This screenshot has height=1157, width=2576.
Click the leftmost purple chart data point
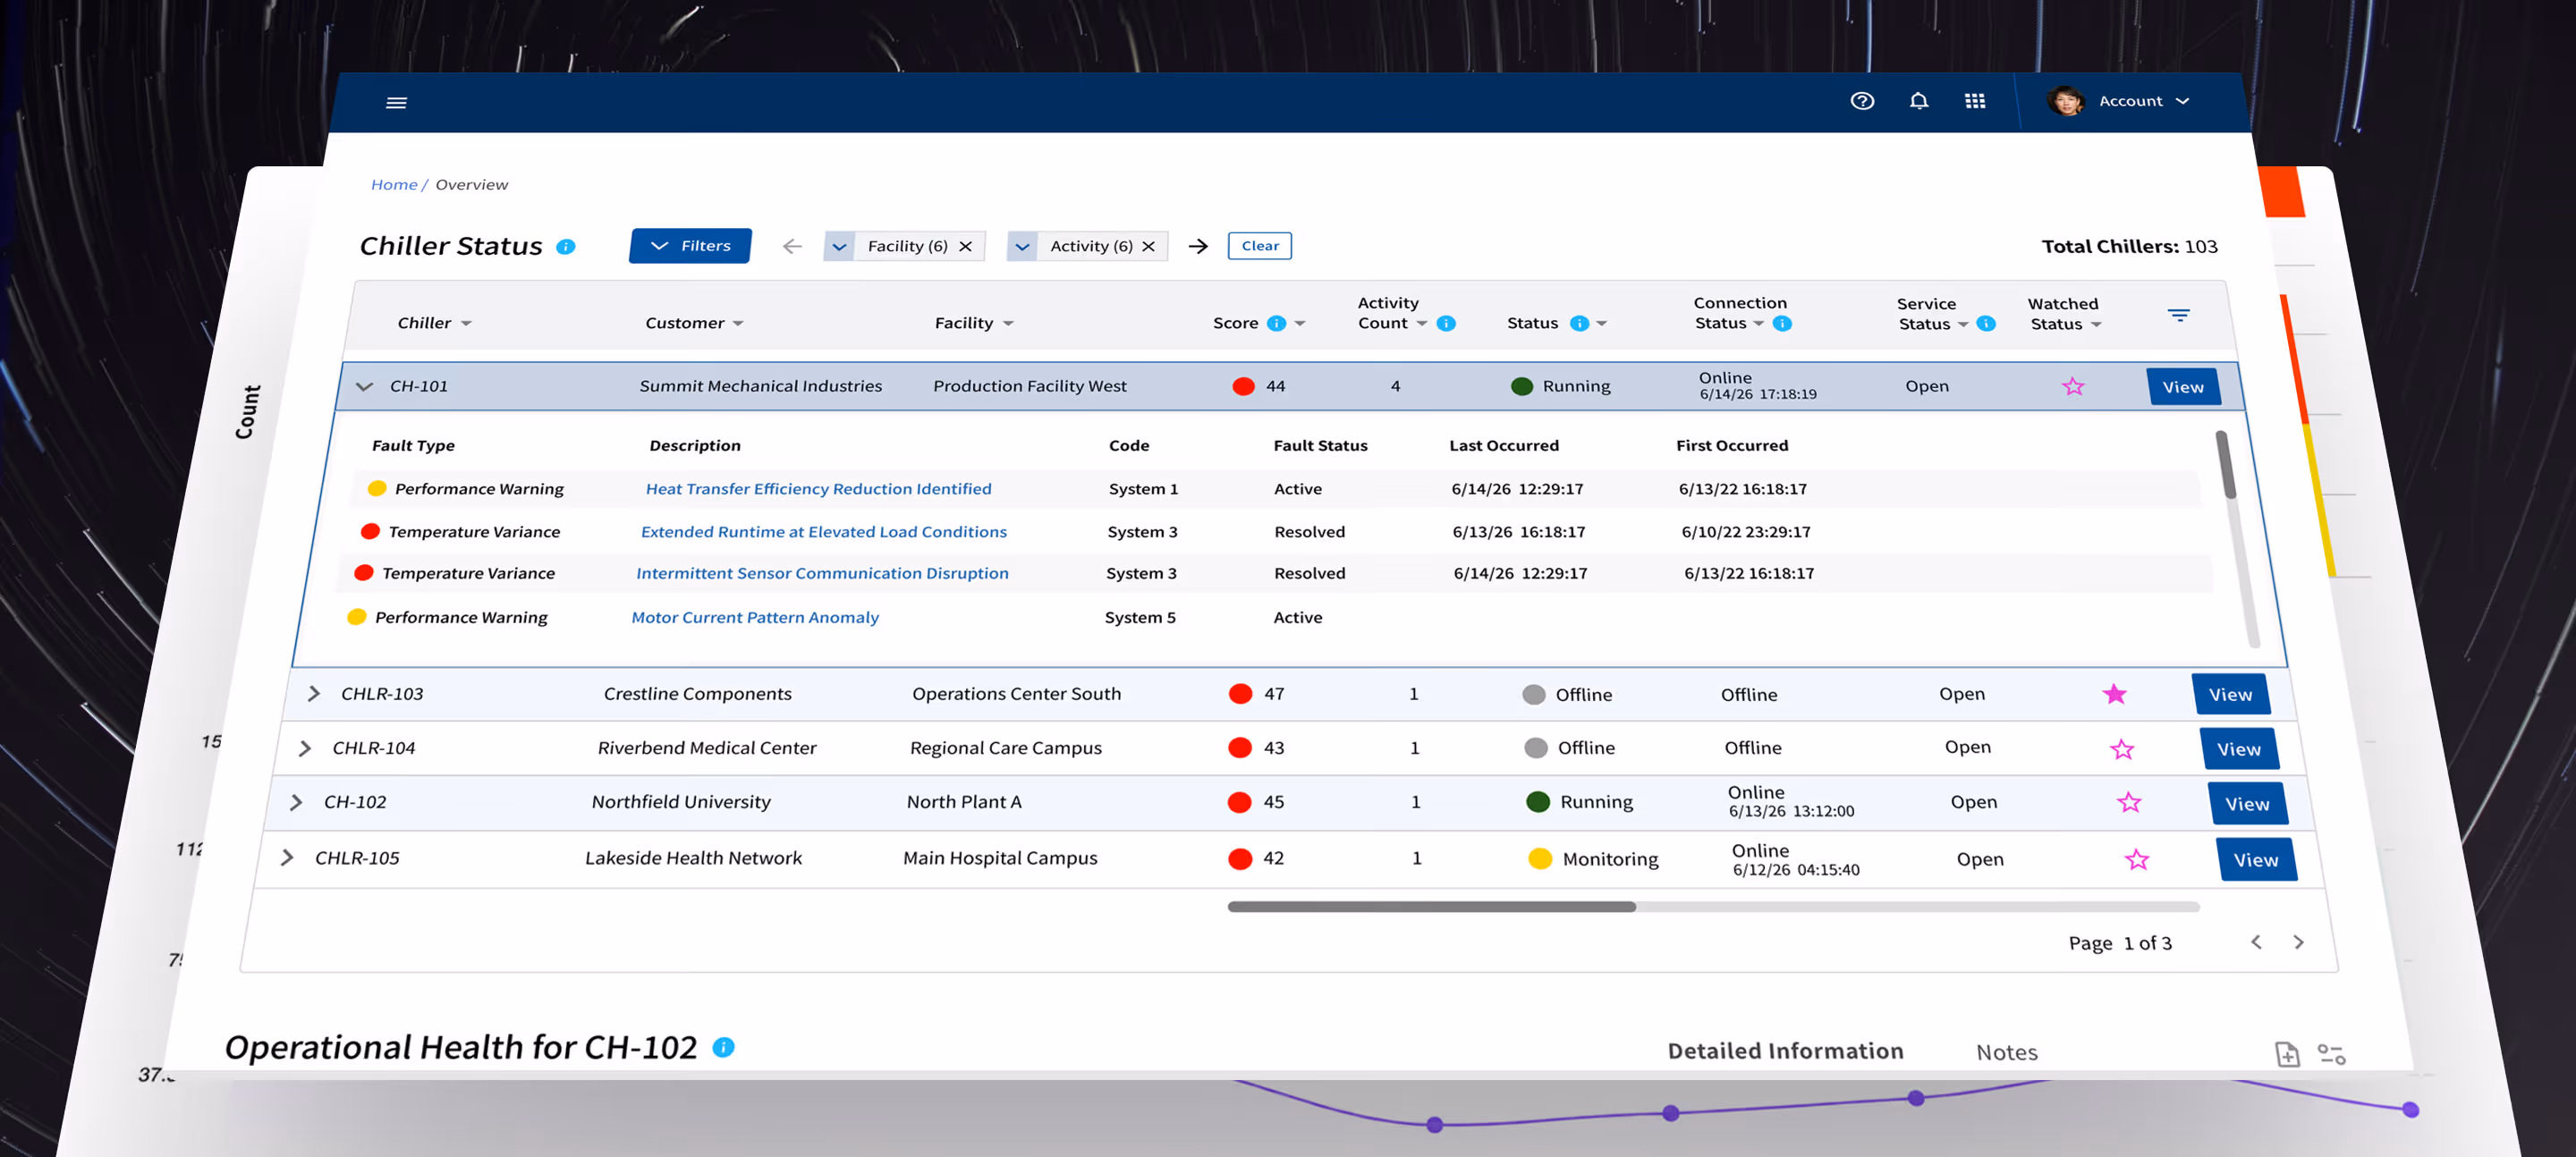(1434, 1125)
